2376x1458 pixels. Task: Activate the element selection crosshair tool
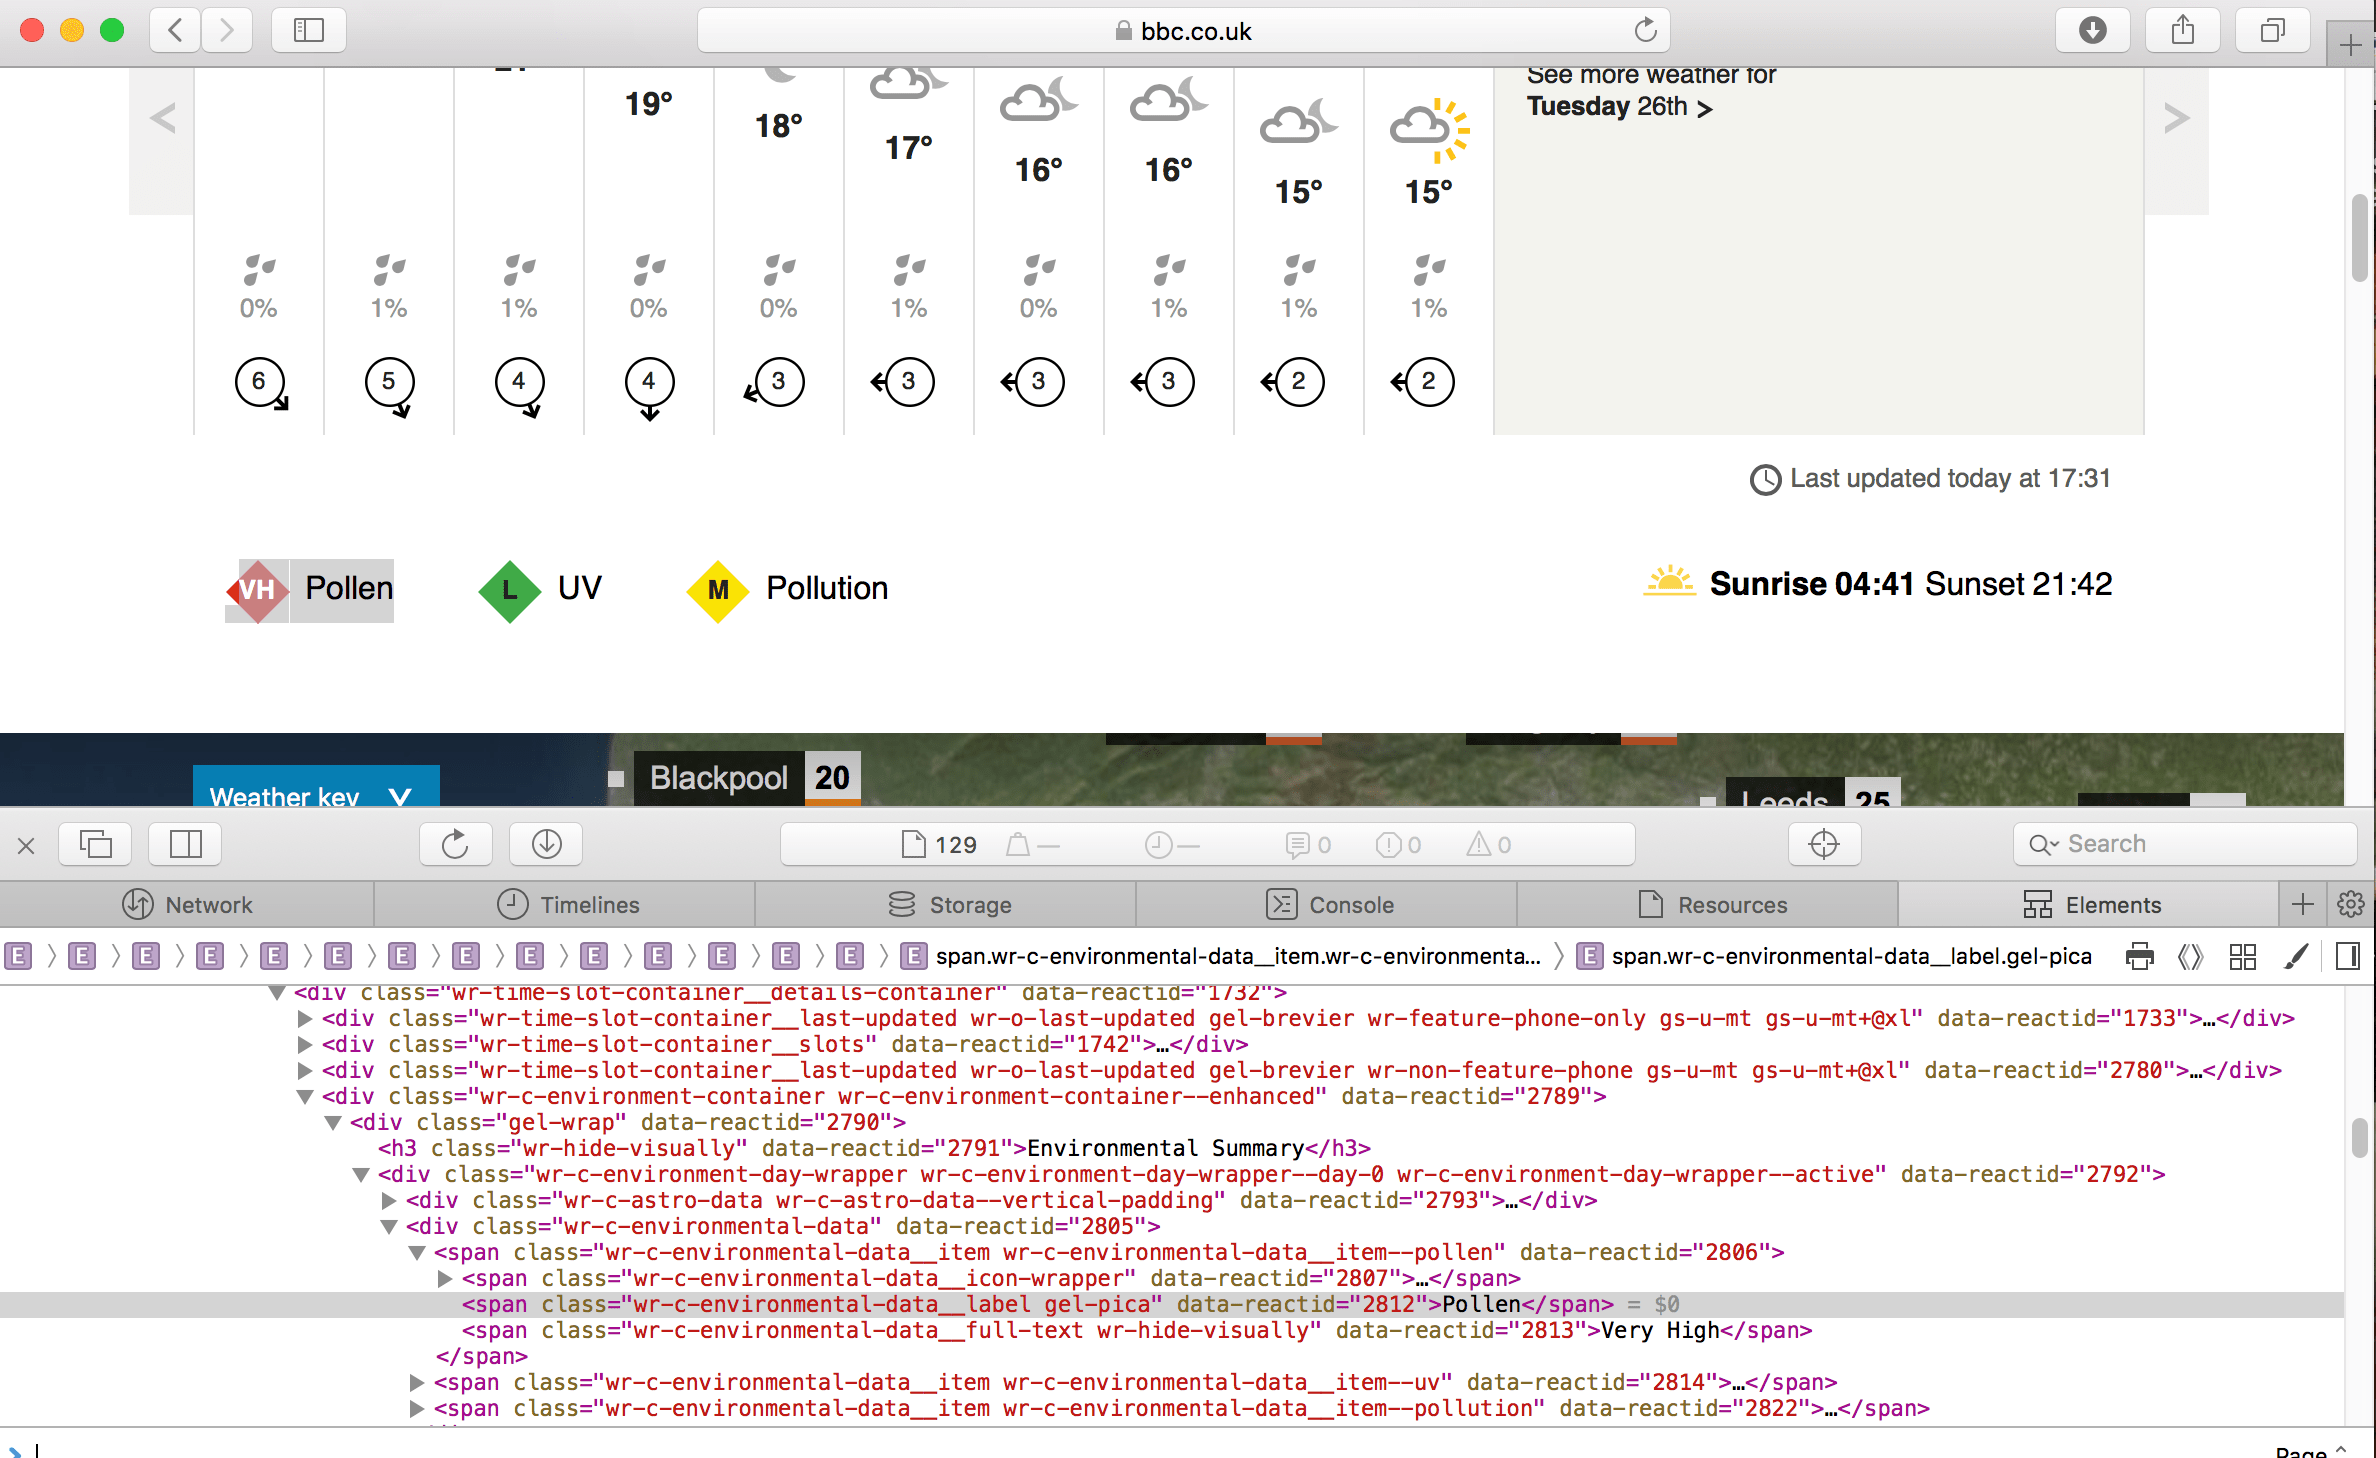click(x=1824, y=843)
